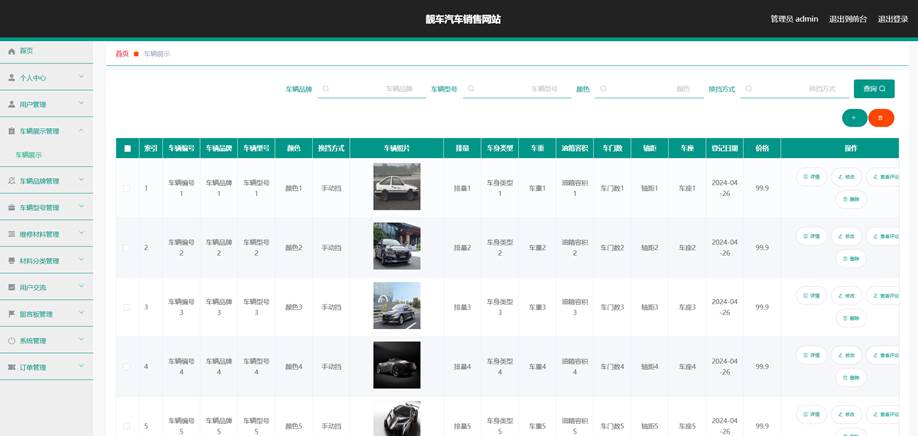Screen dimensions: 918x436
Task: Focus the 车辆品牌 search input
Action: click(x=372, y=89)
